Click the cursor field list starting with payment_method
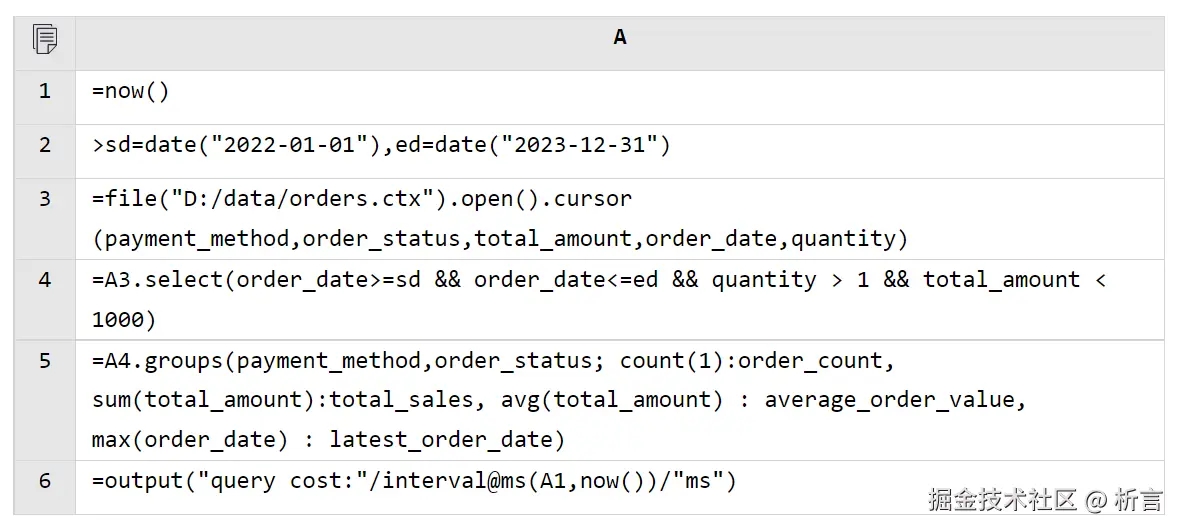1181x531 pixels. 500,239
